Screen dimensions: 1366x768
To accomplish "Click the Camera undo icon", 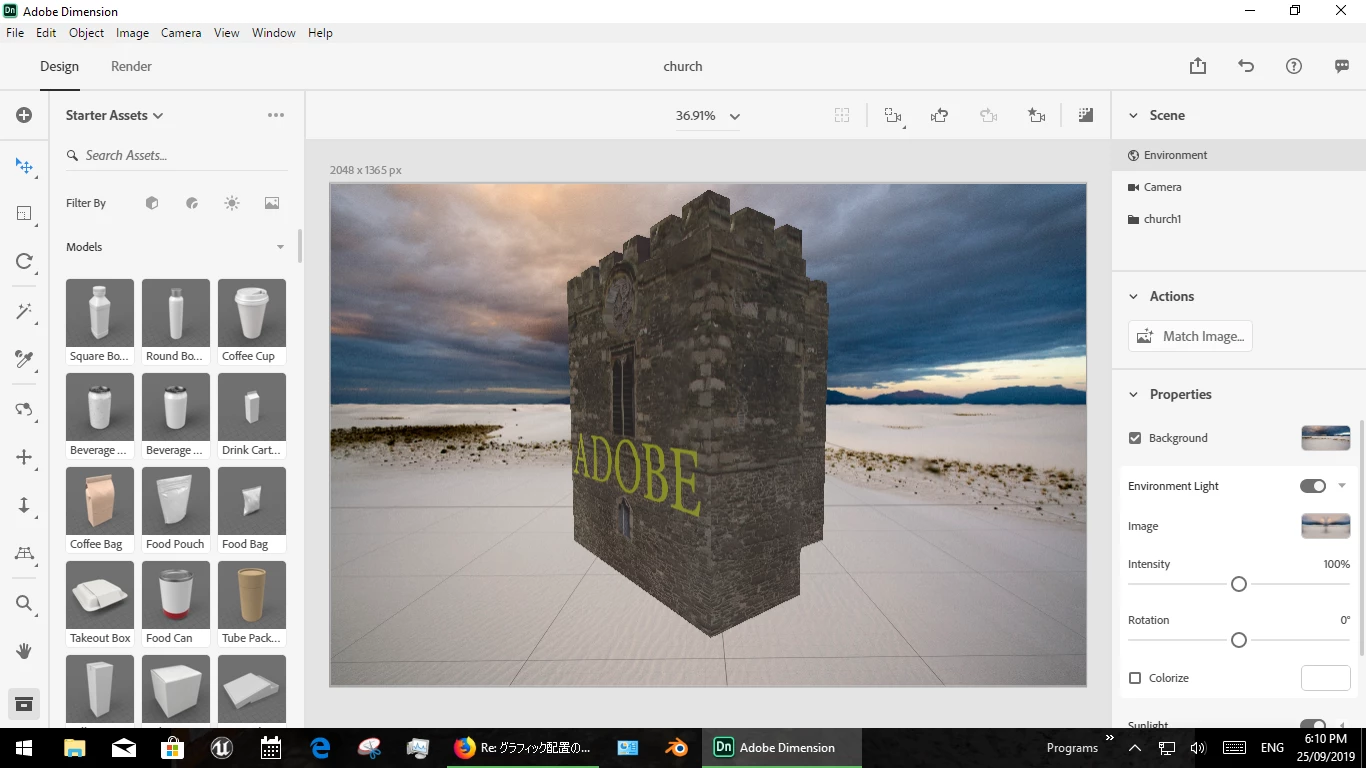I will pyautogui.click(x=939, y=116).
